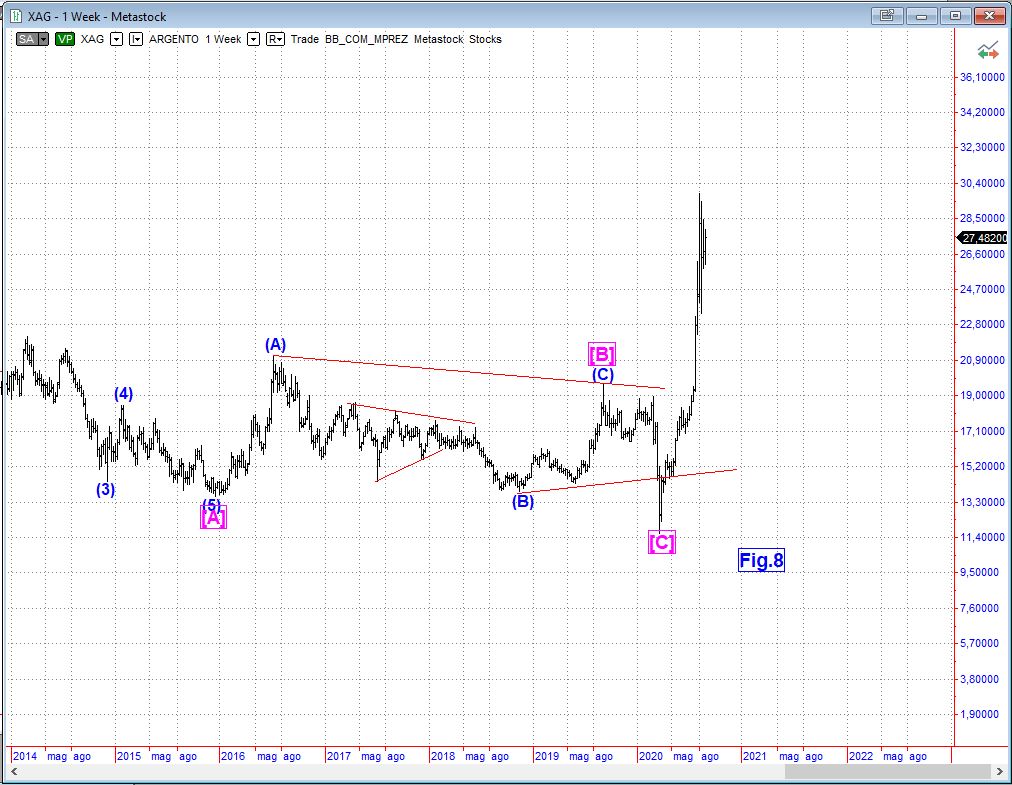This screenshot has height=785, width=1012.
Task: Select the blue (5) wave label
Action: pos(212,504)
